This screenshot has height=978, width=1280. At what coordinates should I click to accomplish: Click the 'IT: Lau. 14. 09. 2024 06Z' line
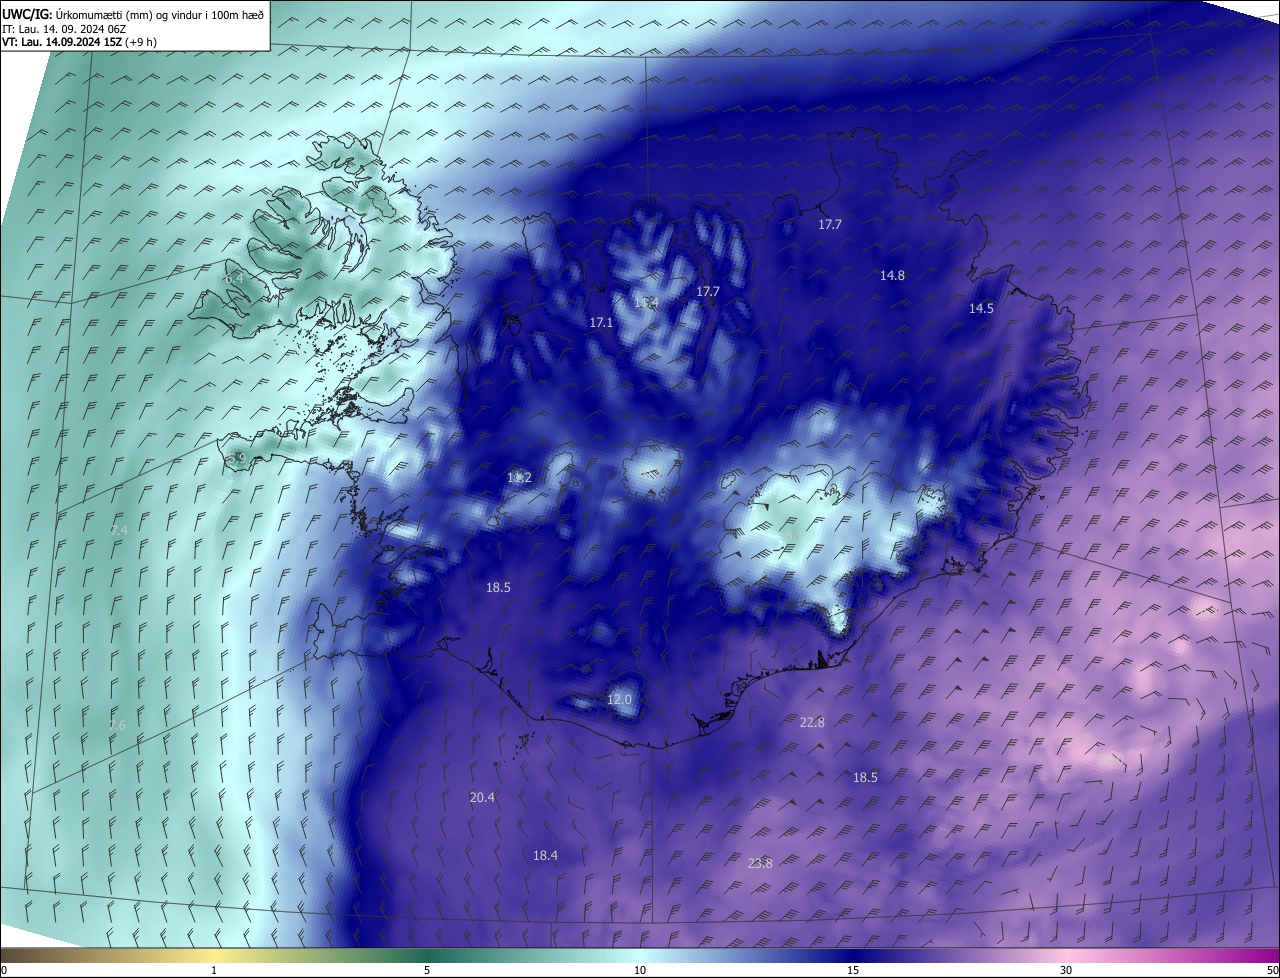click(x=64, y=29)
